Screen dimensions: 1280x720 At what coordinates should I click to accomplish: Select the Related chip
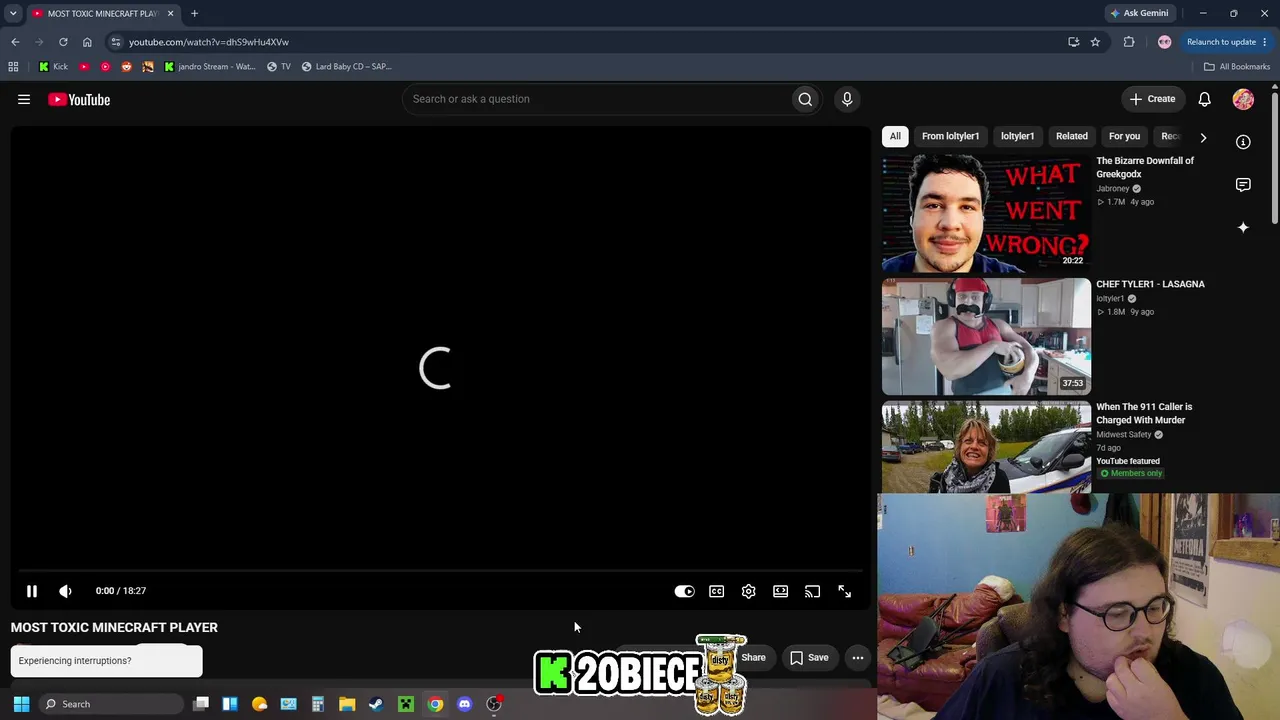point(1072,136)
